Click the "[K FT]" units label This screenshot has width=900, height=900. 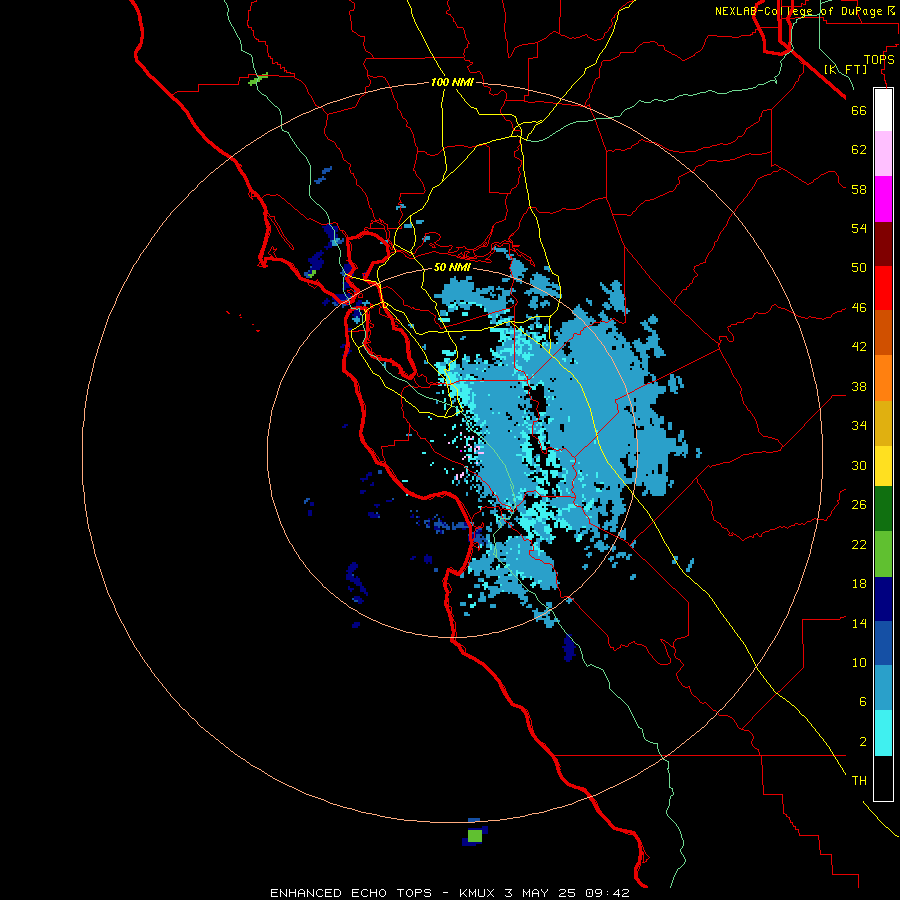845,70
